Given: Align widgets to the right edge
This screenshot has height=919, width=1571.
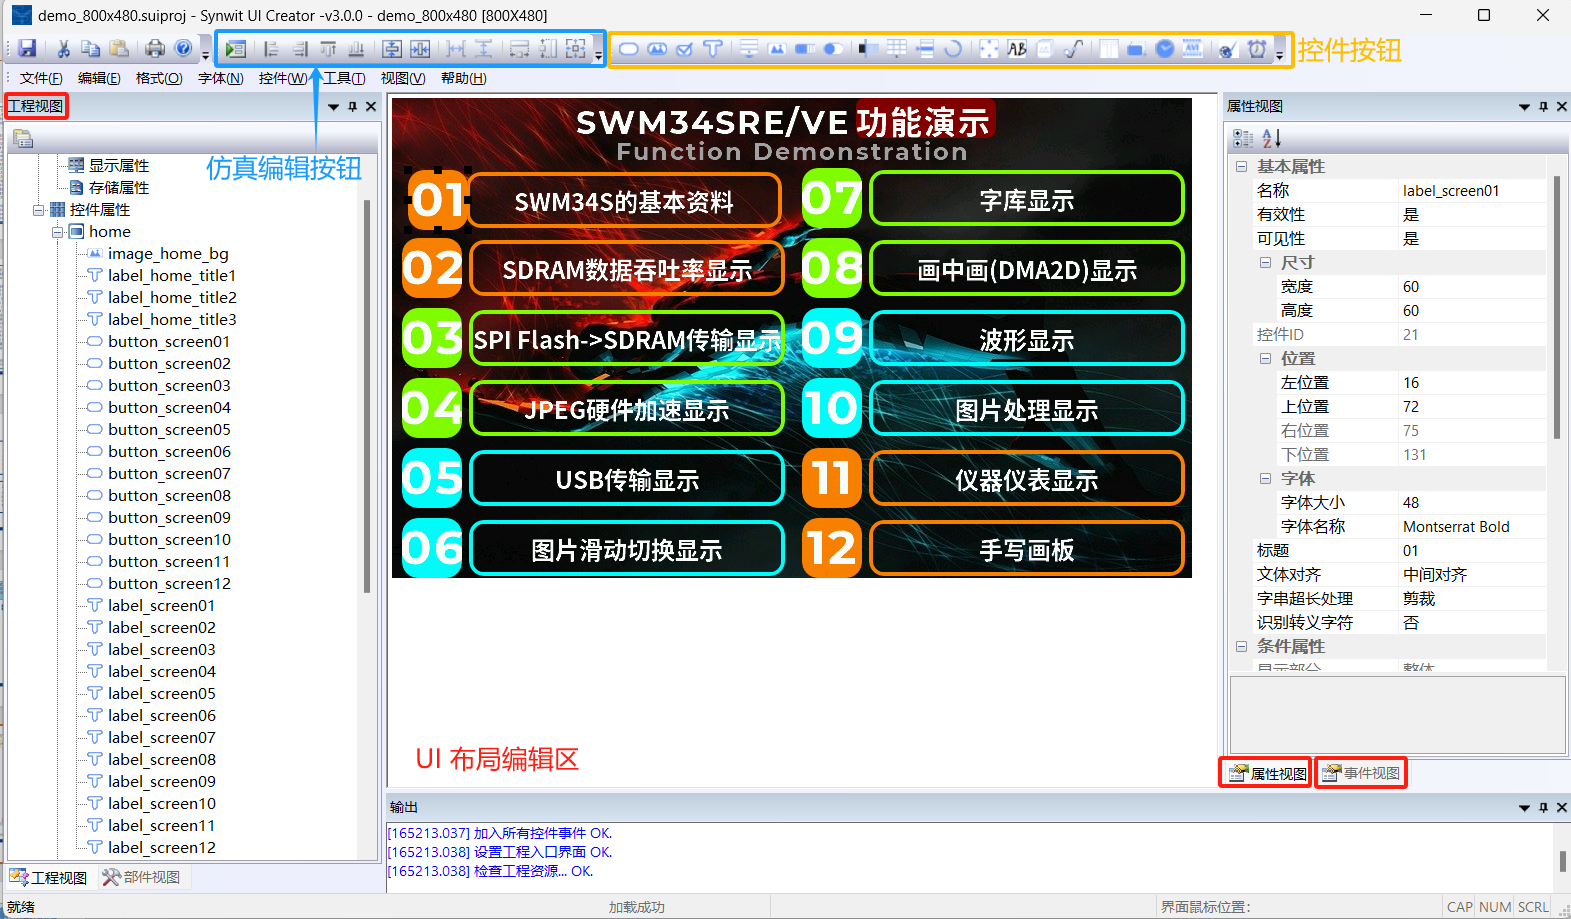Looking at the screenshot, I should [300, 48].
